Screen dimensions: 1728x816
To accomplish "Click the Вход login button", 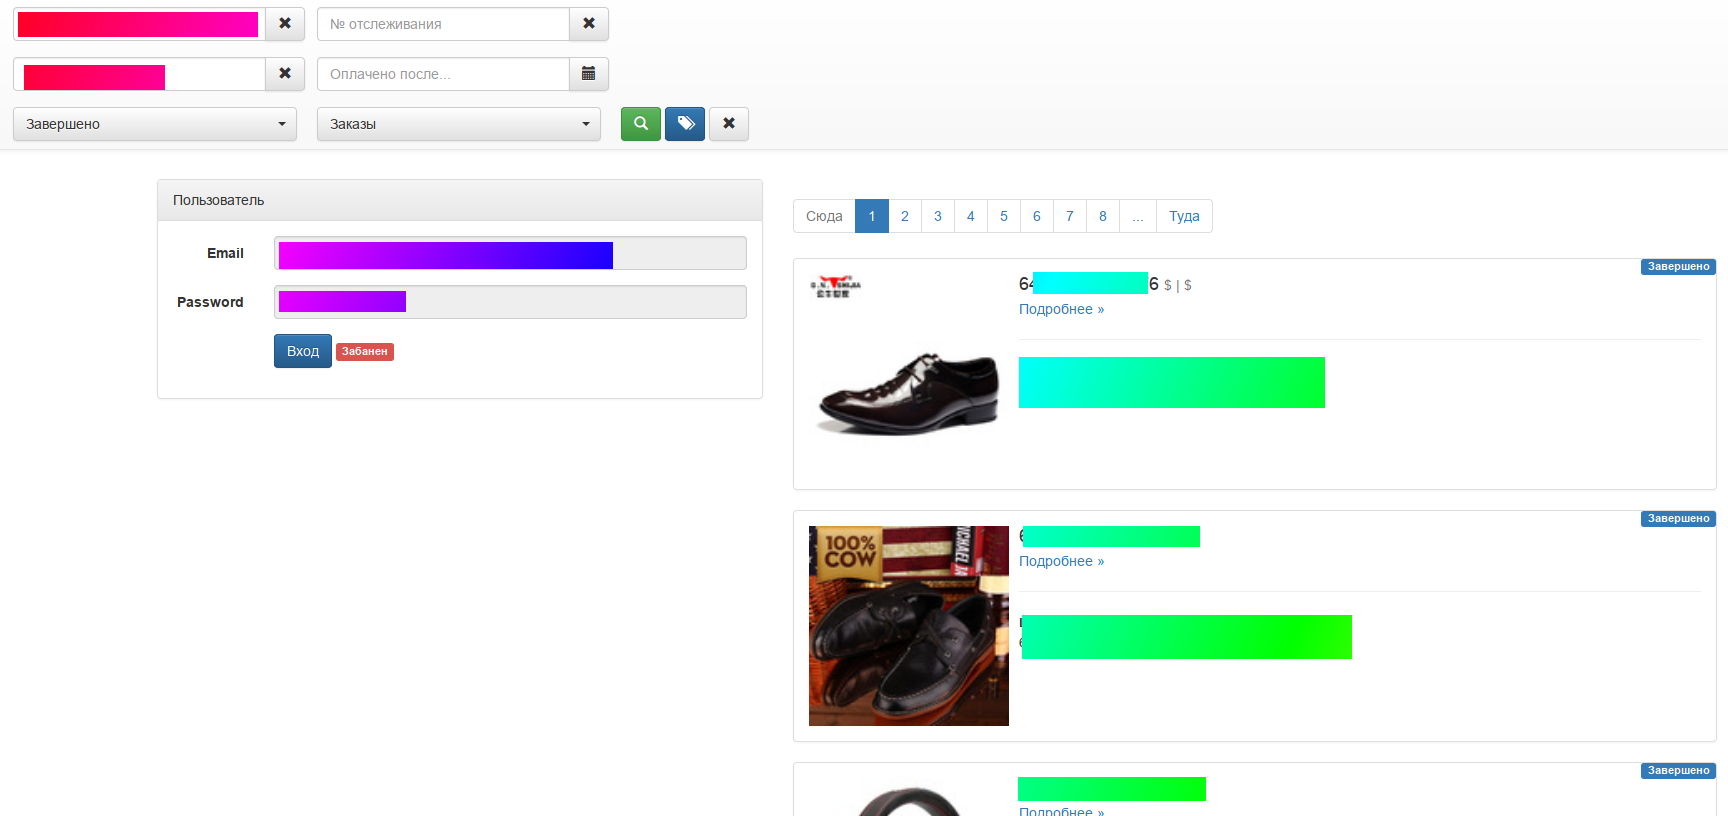I will click(x=303, y=351).
